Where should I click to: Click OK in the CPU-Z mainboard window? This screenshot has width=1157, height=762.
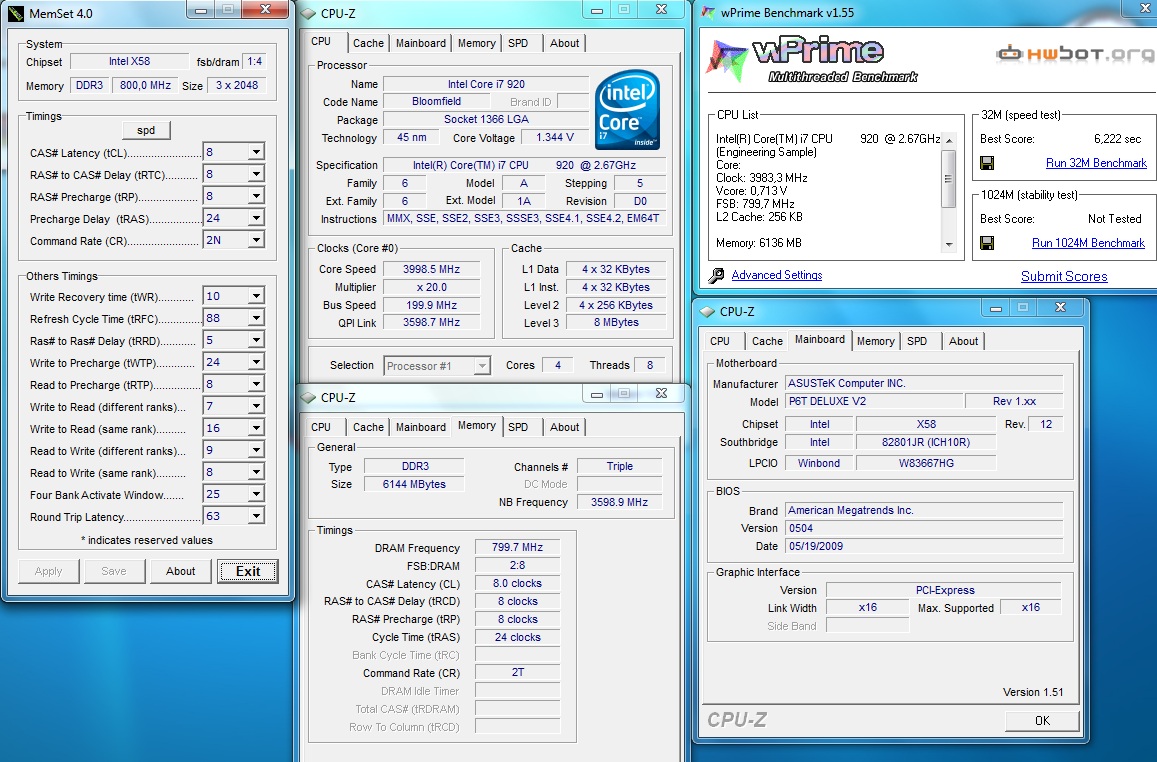(1042, 721)
